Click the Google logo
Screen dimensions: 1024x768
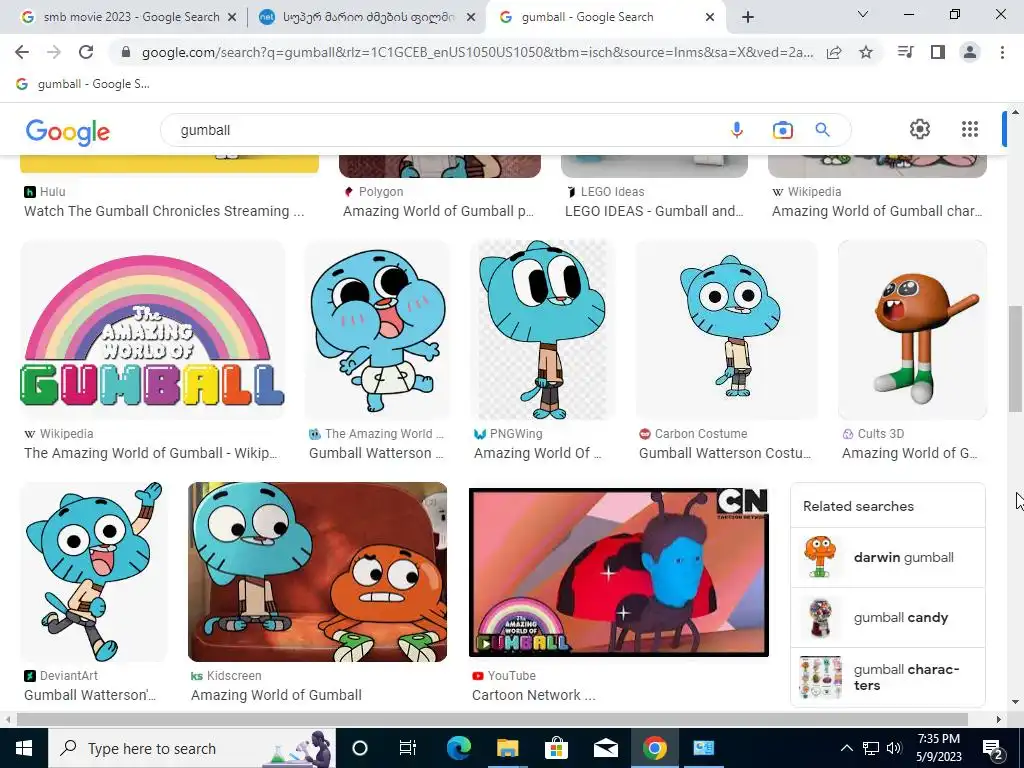68,132
